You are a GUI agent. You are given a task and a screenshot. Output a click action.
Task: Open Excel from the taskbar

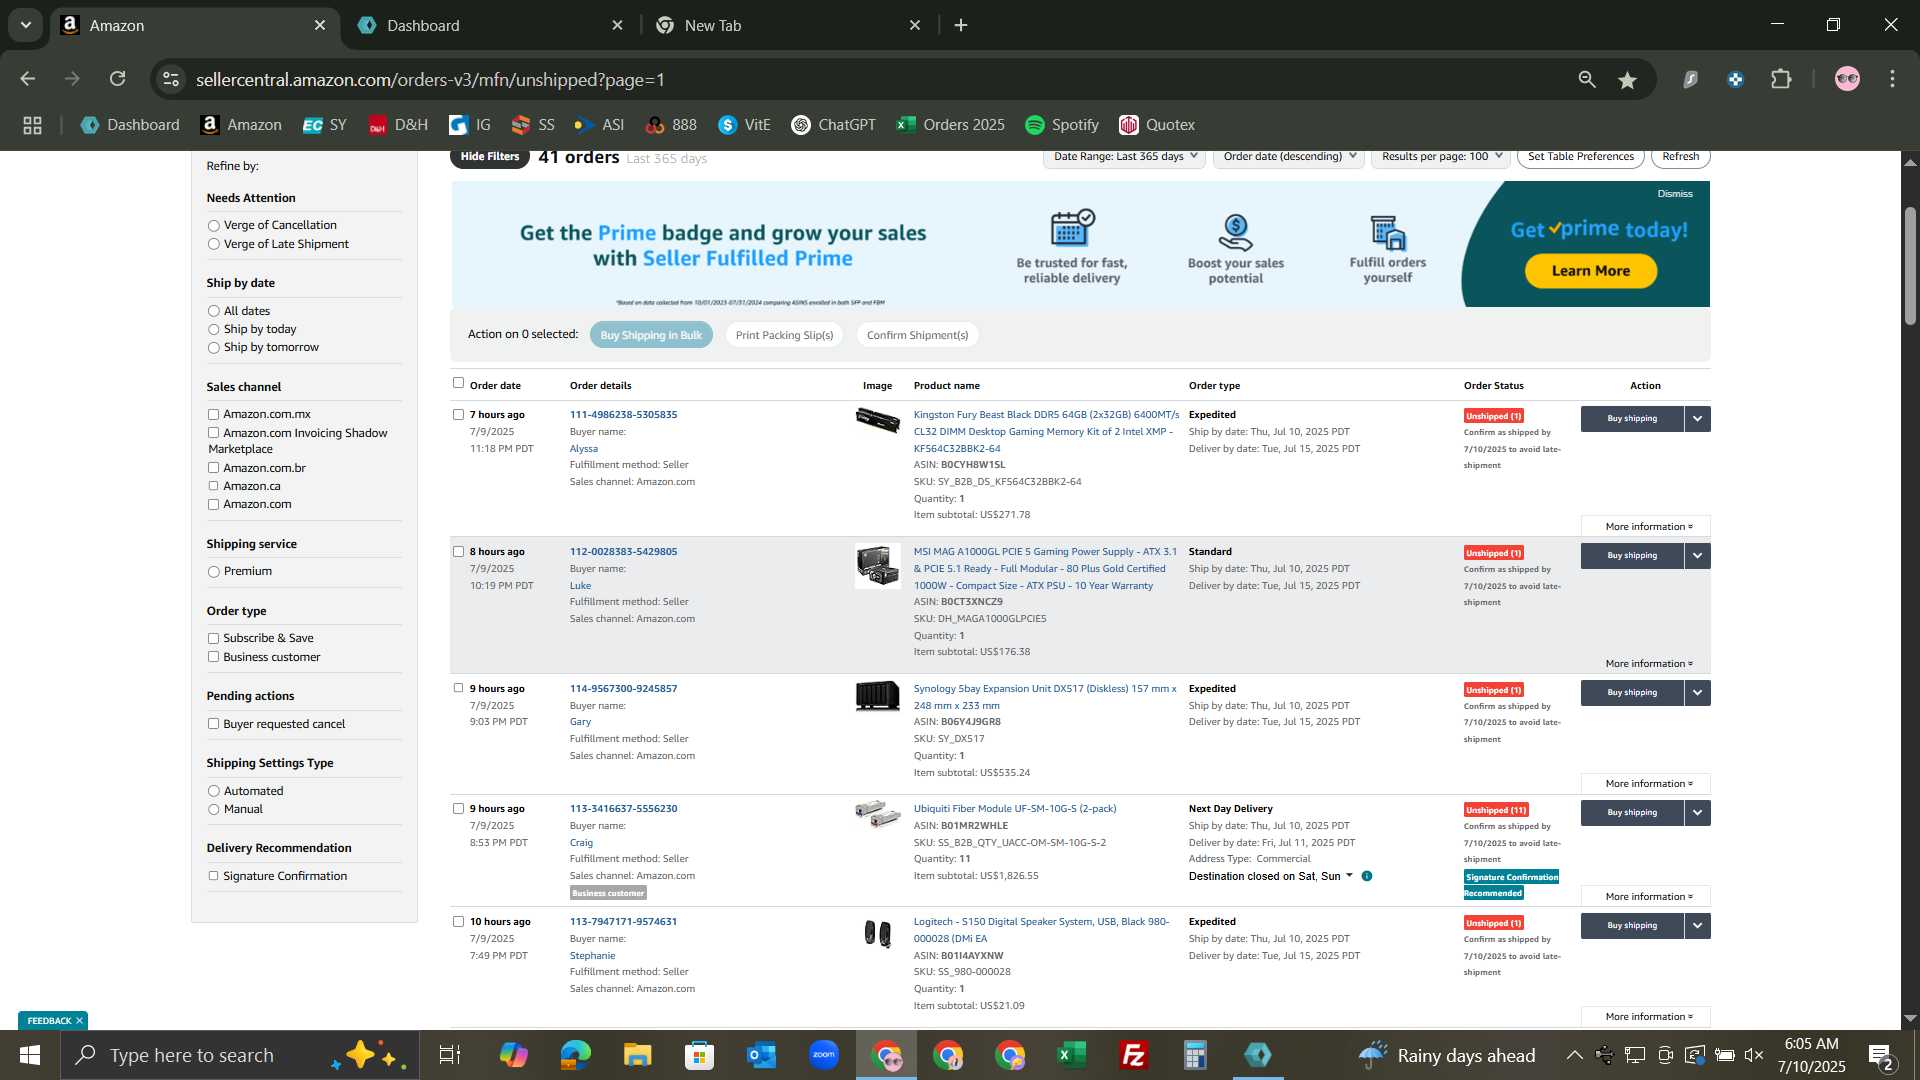coord(1071,1055)
